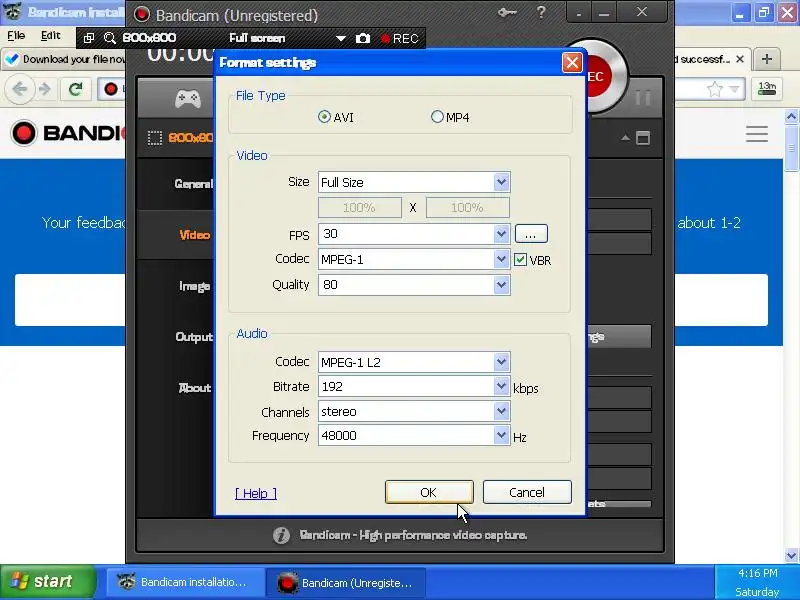The height and width of the screenshot is (600, 800).
Task: Click the browser back arrow
Action: click(x=20, y=89)
